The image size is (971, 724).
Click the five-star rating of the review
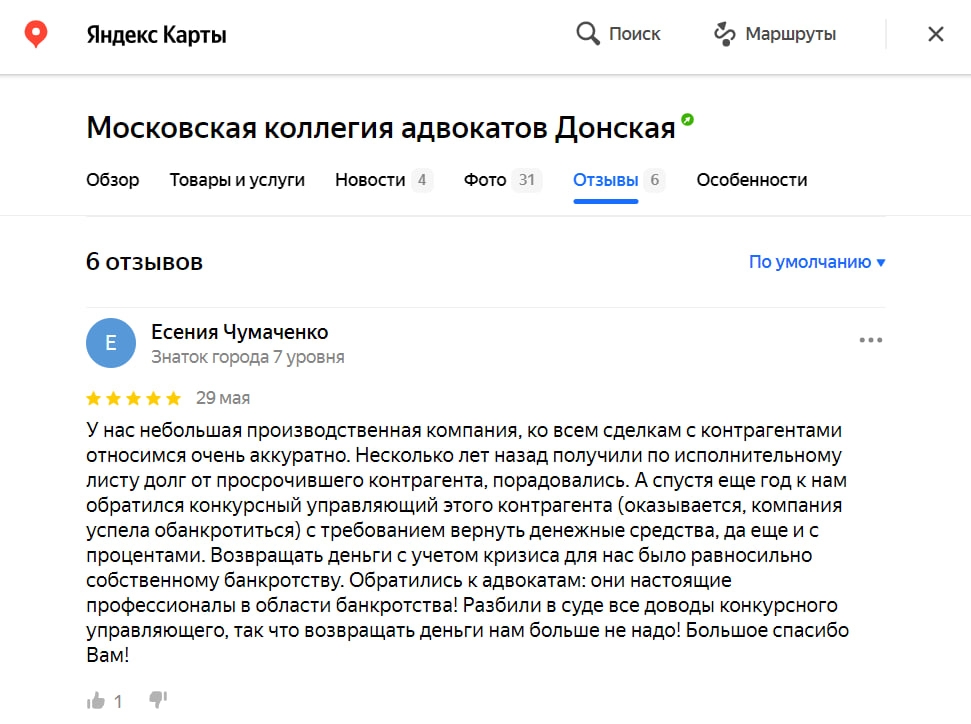click(x=134, y=398)
